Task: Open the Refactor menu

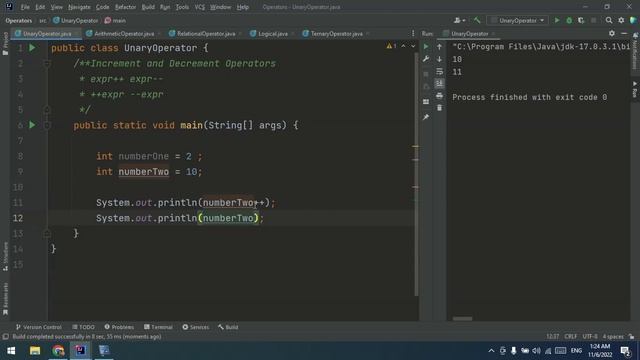Action: pyautogui.click(x=125, y=7)
